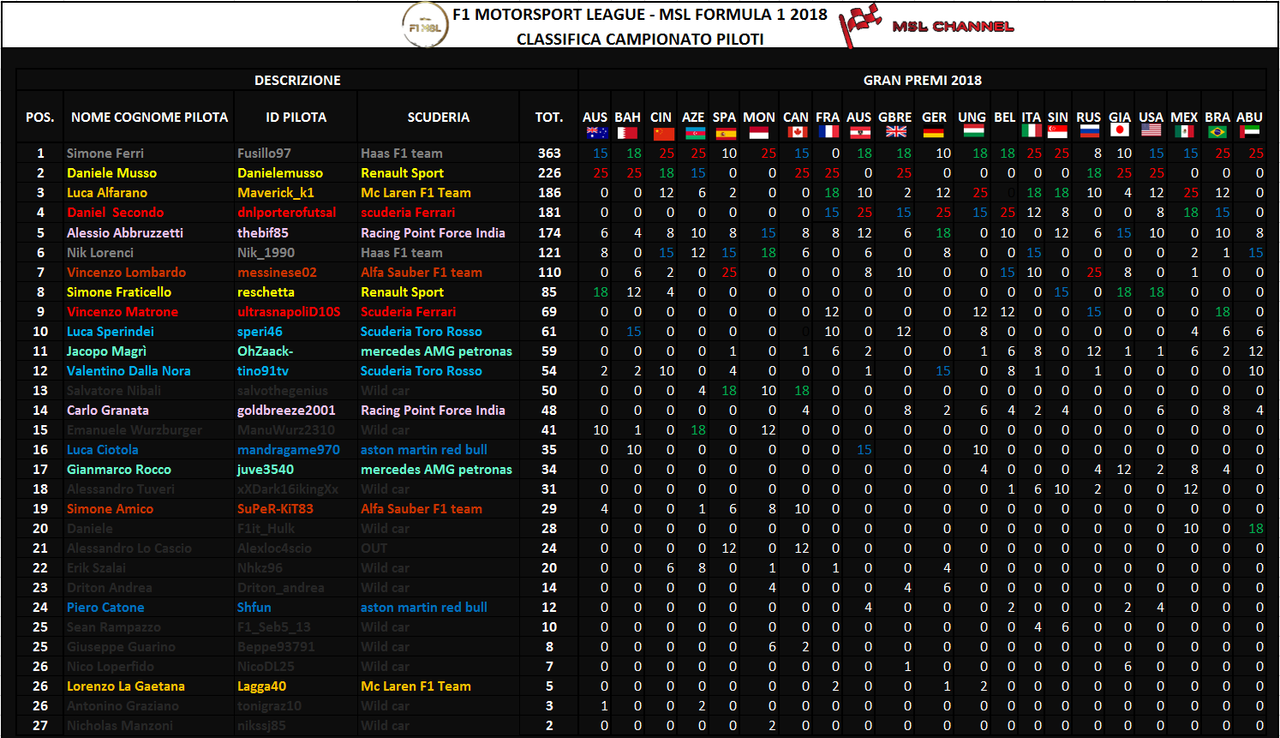The image size is (1280, 738).
Task: Click the Brazilian flag under BRA
Action: tap(1217, 132)
